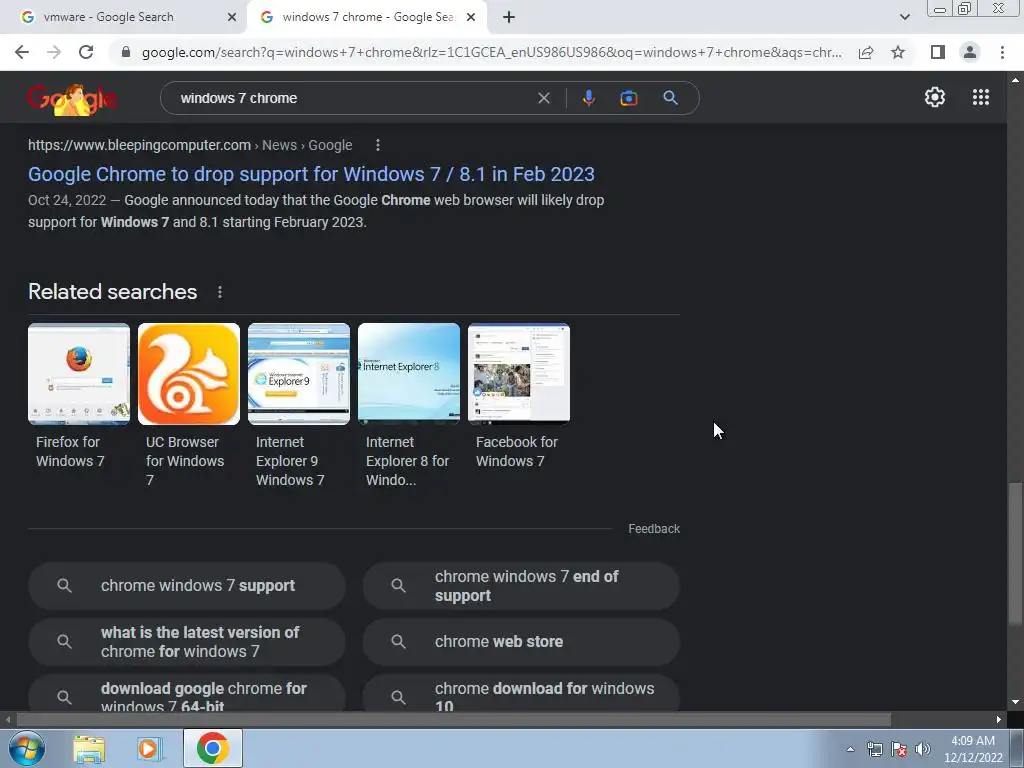
Task: Open the volume control tray icon
Action: tap(923, 749)
